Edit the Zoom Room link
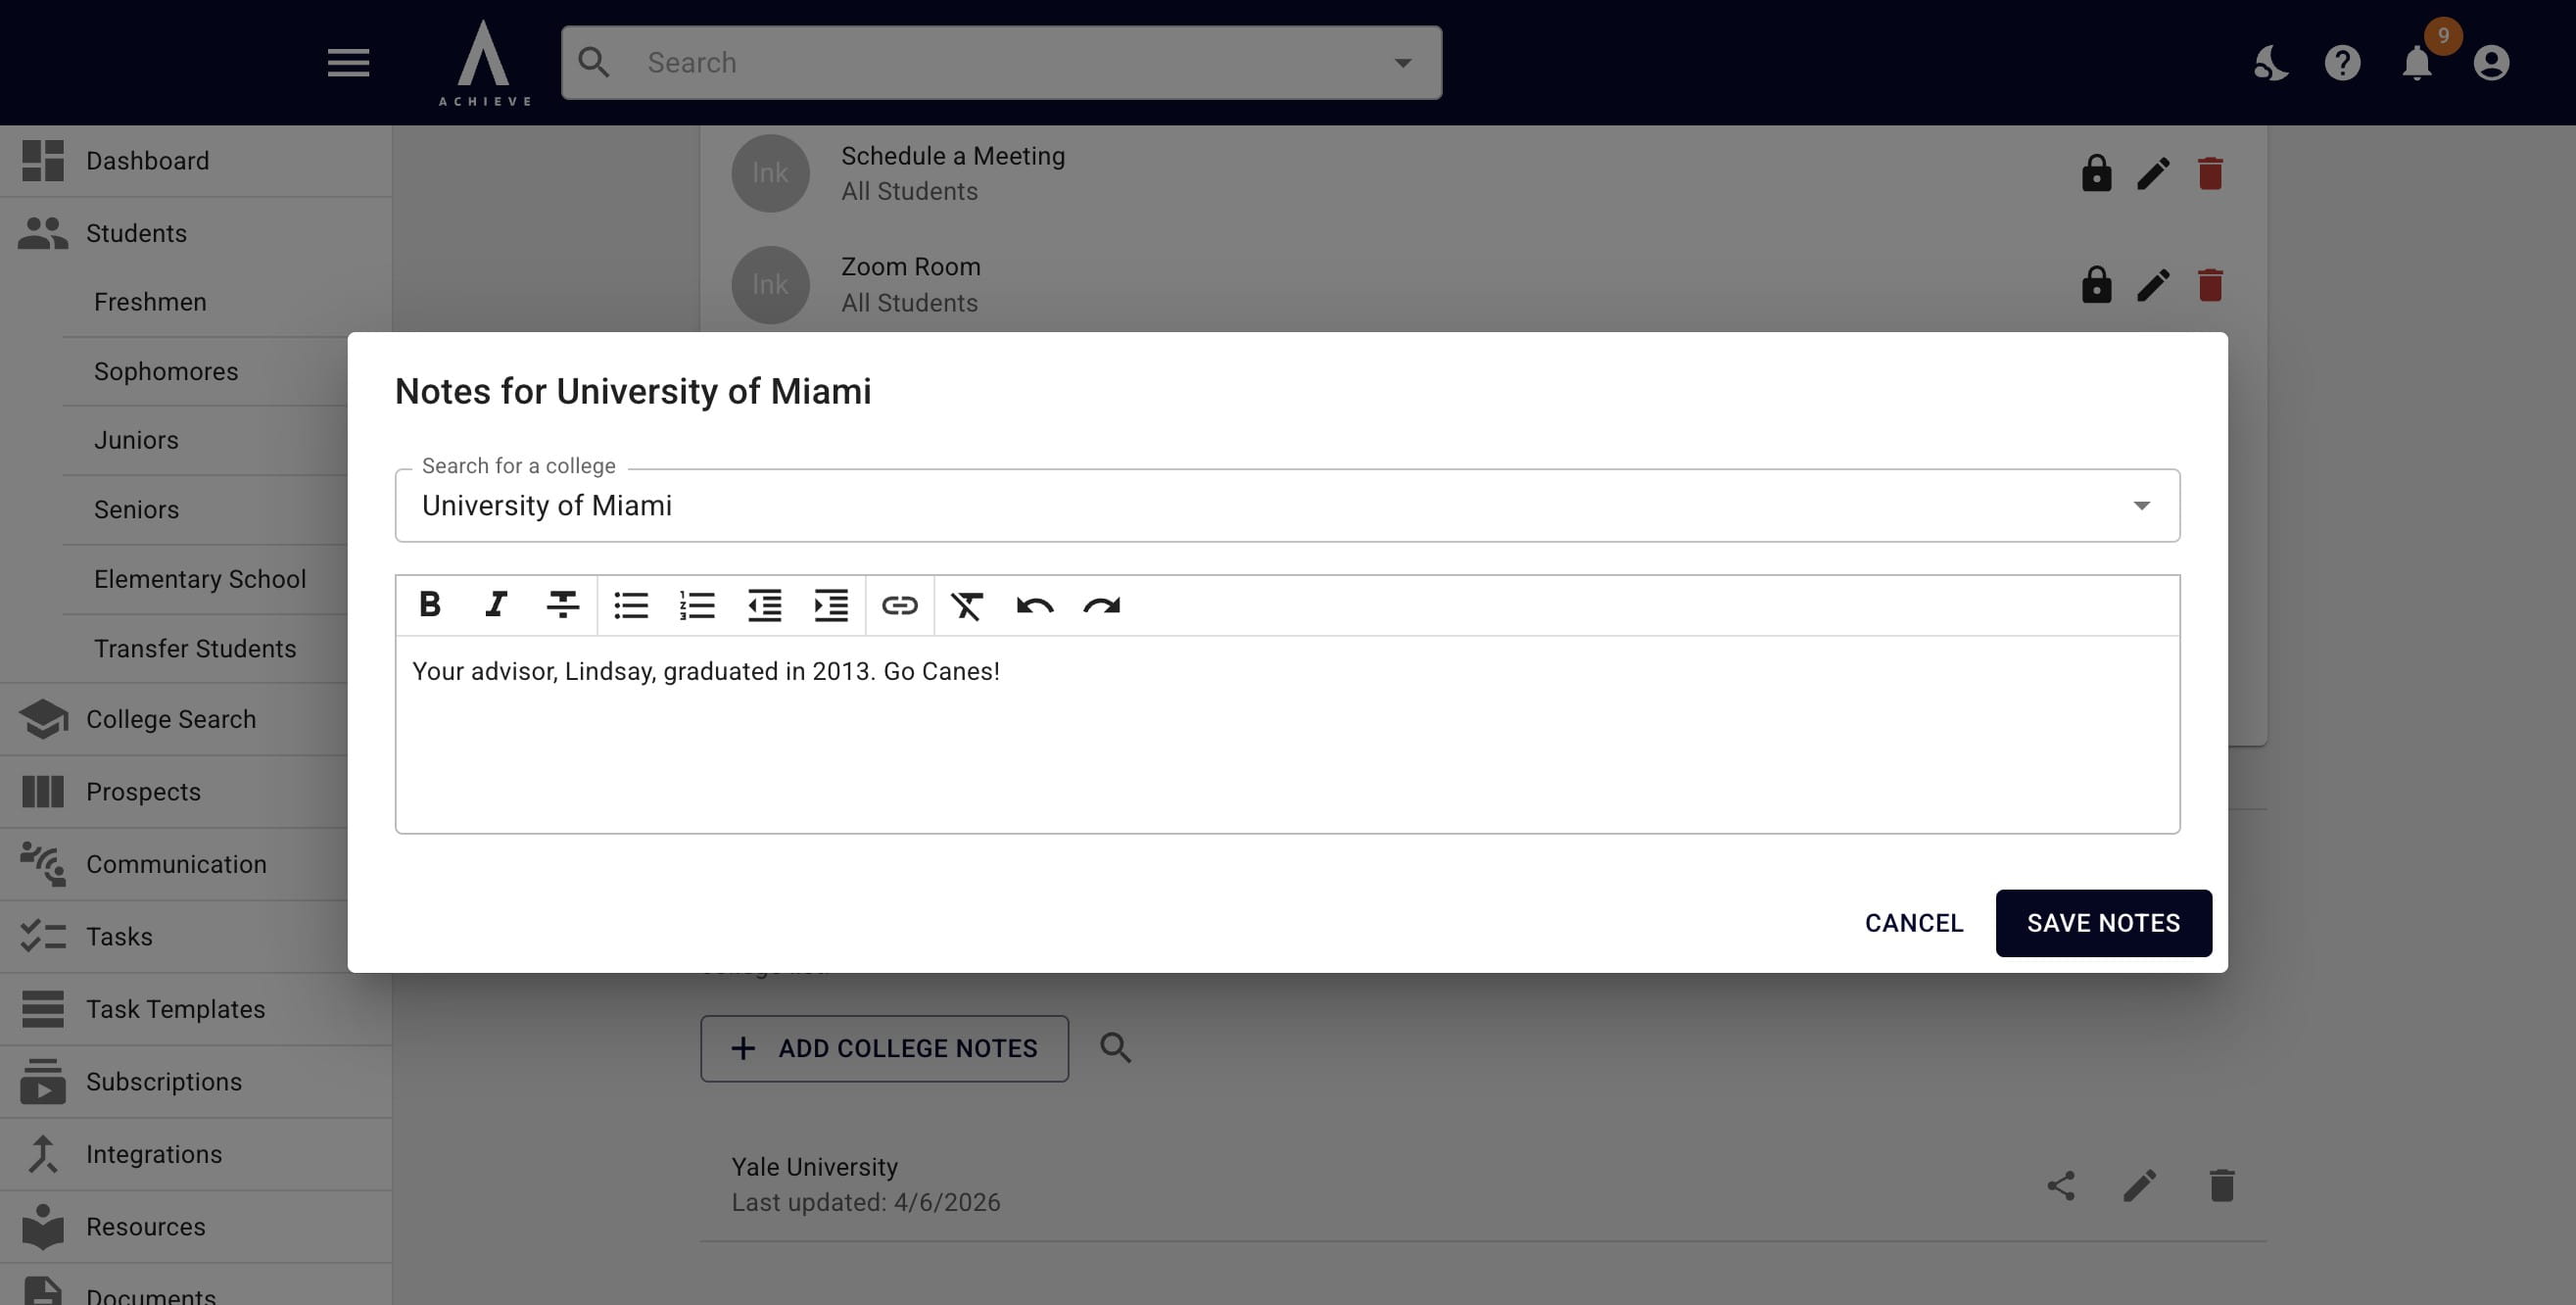Image resolution: width=2576 pixels, height=1305 pixels. click(2153, 285)
